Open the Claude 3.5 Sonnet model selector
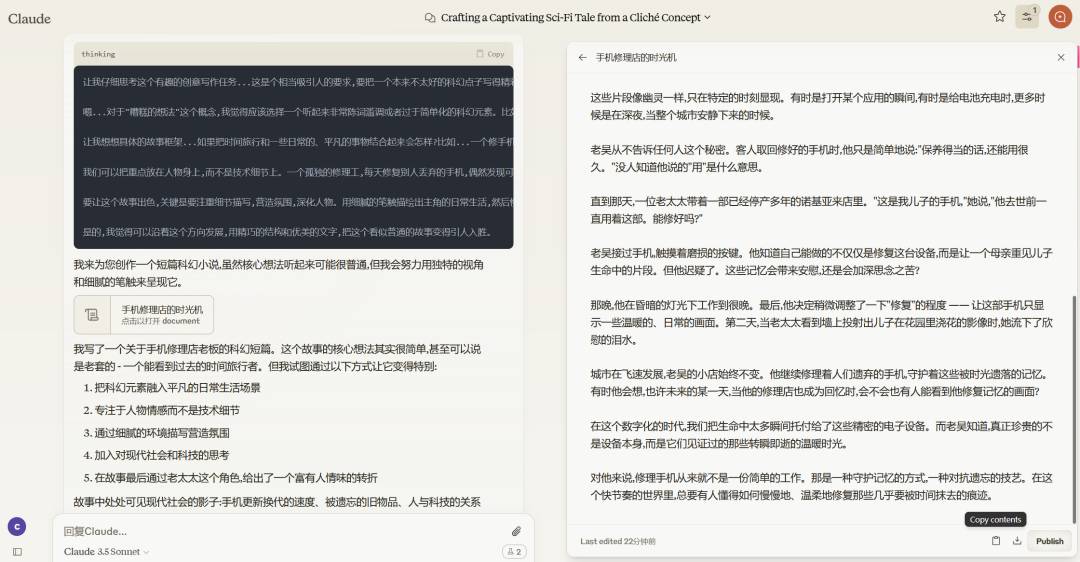This screenshot has height=562, width=1080. tap(107, 552)
